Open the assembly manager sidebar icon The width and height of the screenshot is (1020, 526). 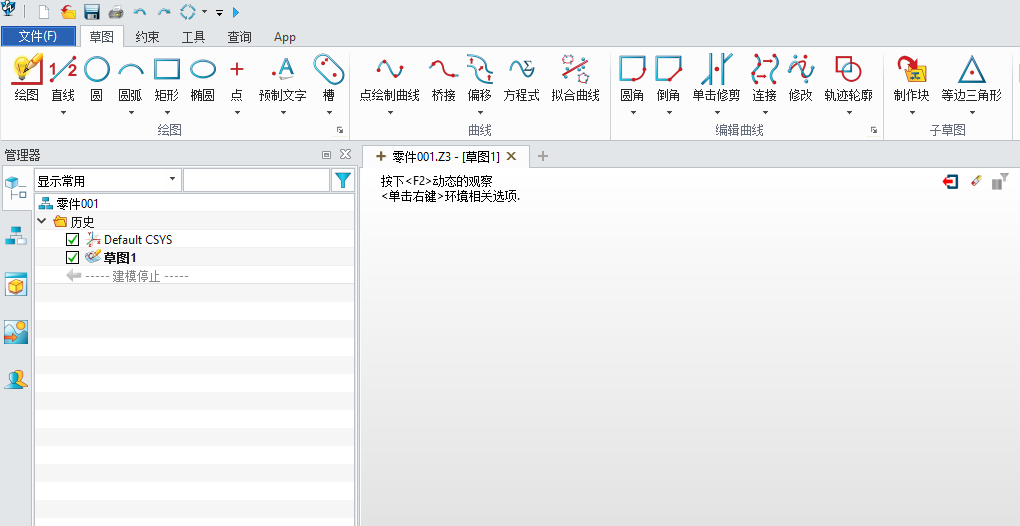pos(16,235)
